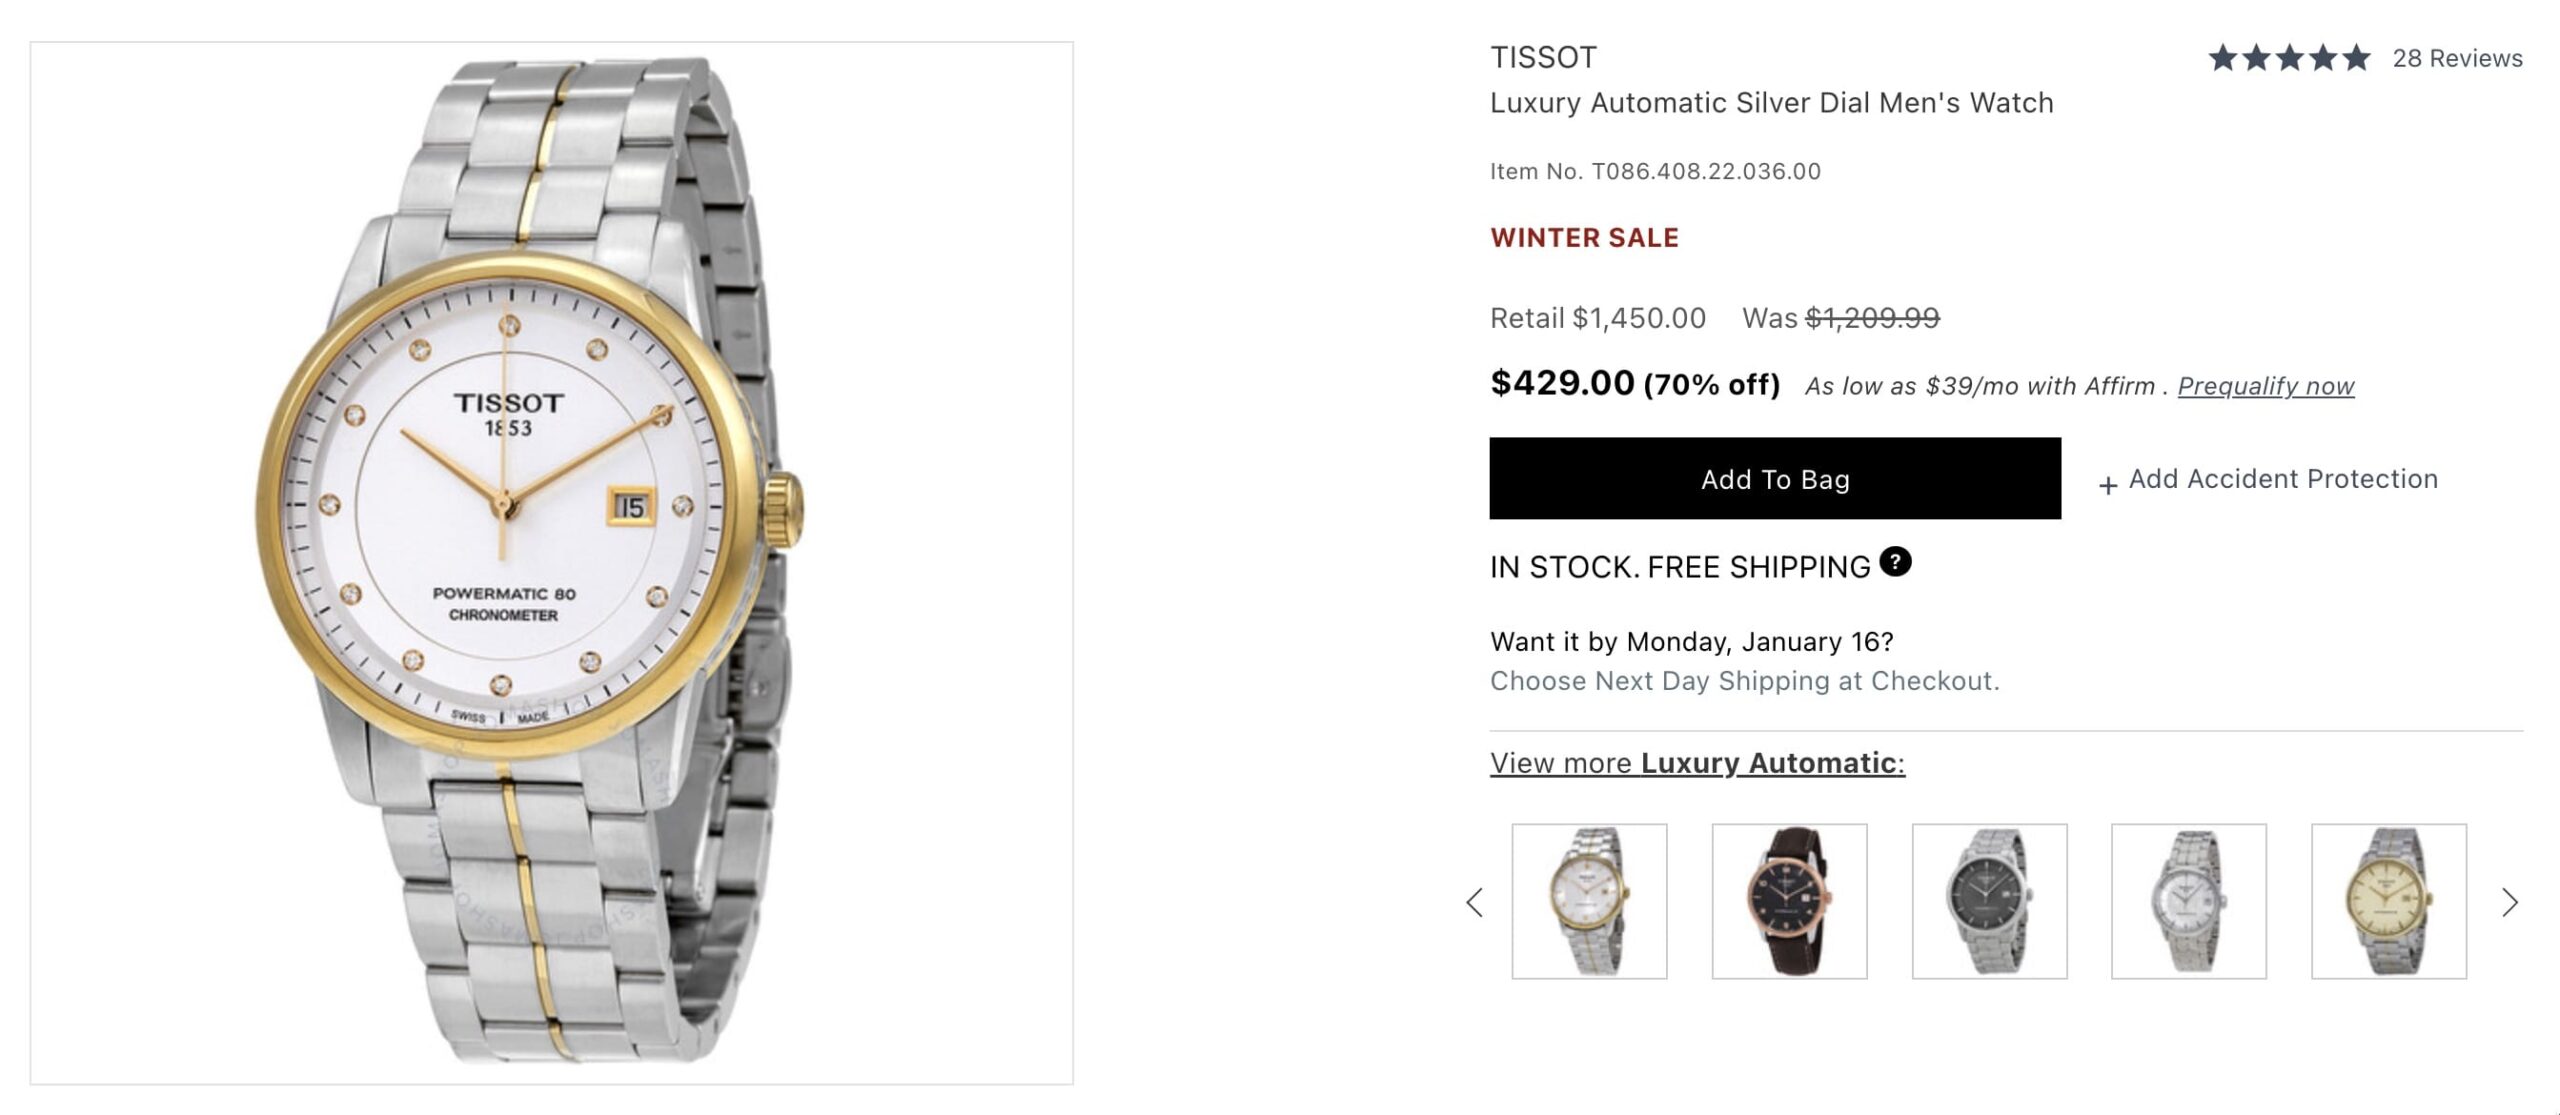Open the 28 Reviews link
2560x1115 pixels.
[2457, 58]
